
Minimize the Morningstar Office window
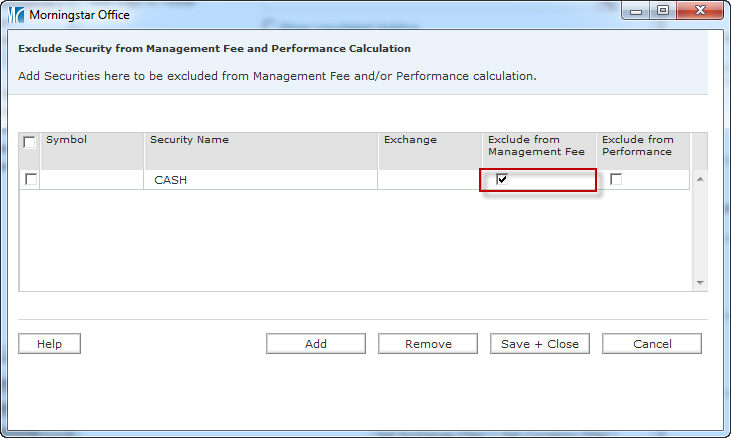(x=636, y=11)
